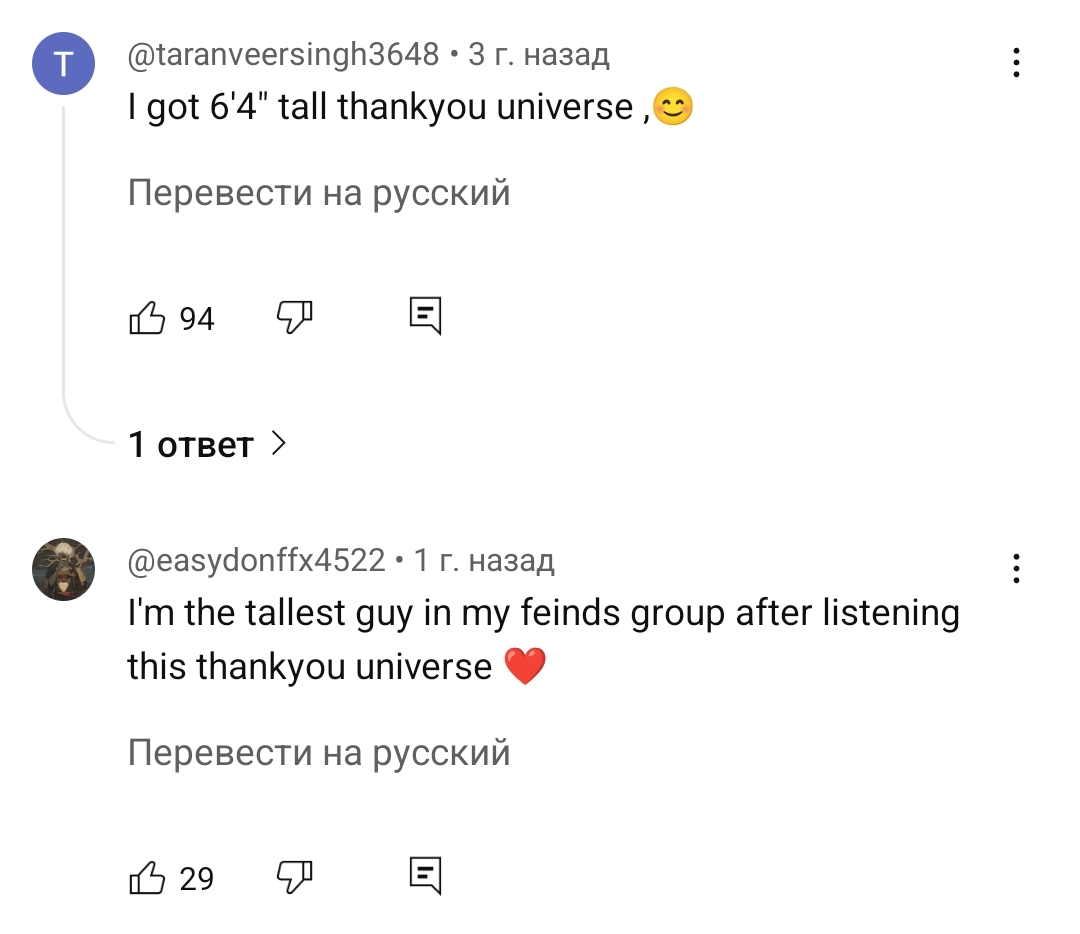
Task: Open @easydonffx4522's channel name
Action: (x=254, y=562)
